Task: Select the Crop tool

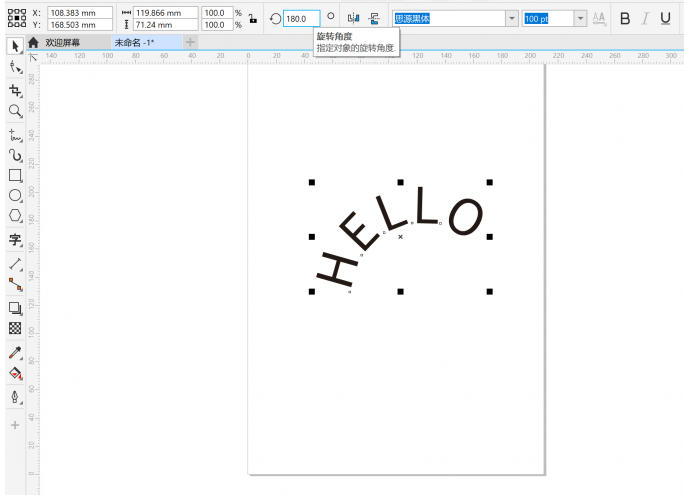Action: (15, 90)
